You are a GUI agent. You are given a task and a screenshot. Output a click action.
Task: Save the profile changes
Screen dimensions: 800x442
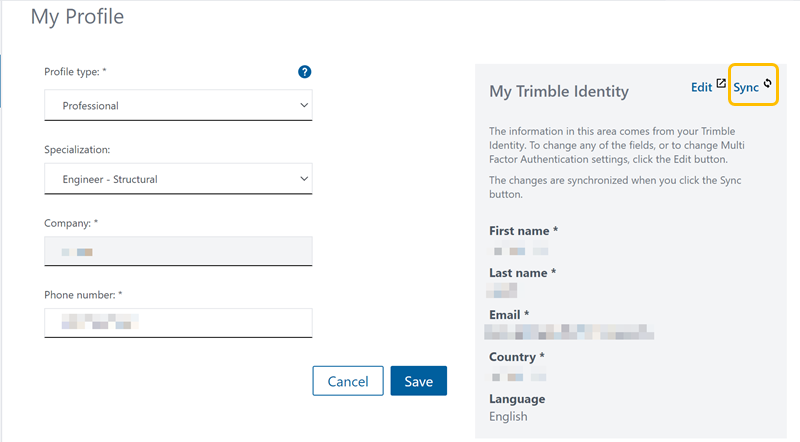click(x=418, y=381)
